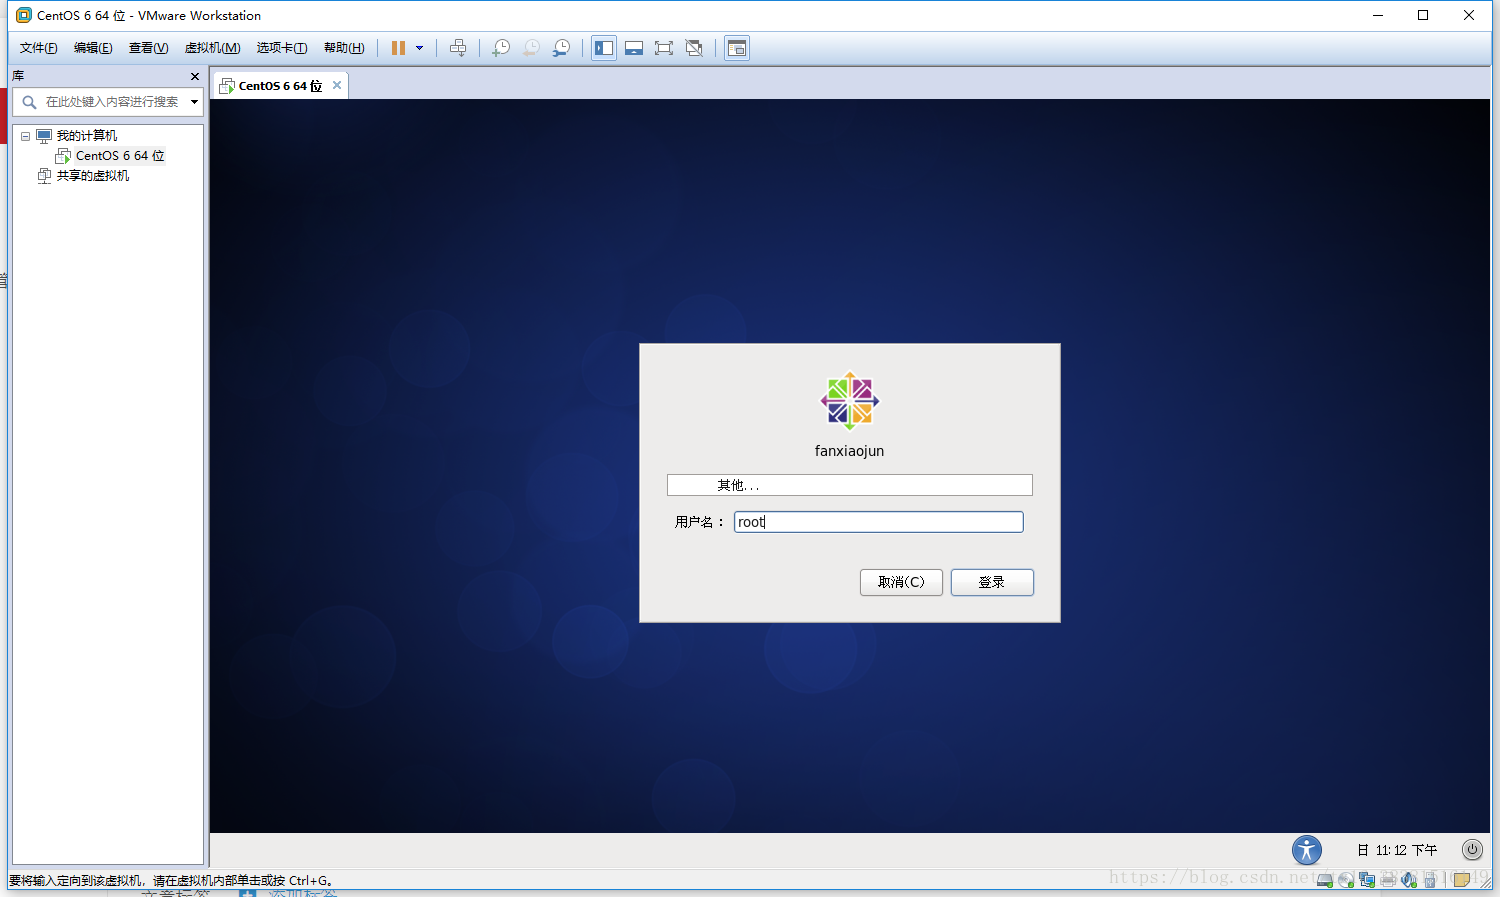This screenshot has height=897, width=1500.
Task: Click the USB controller status icon
Action: point(1430,880)
